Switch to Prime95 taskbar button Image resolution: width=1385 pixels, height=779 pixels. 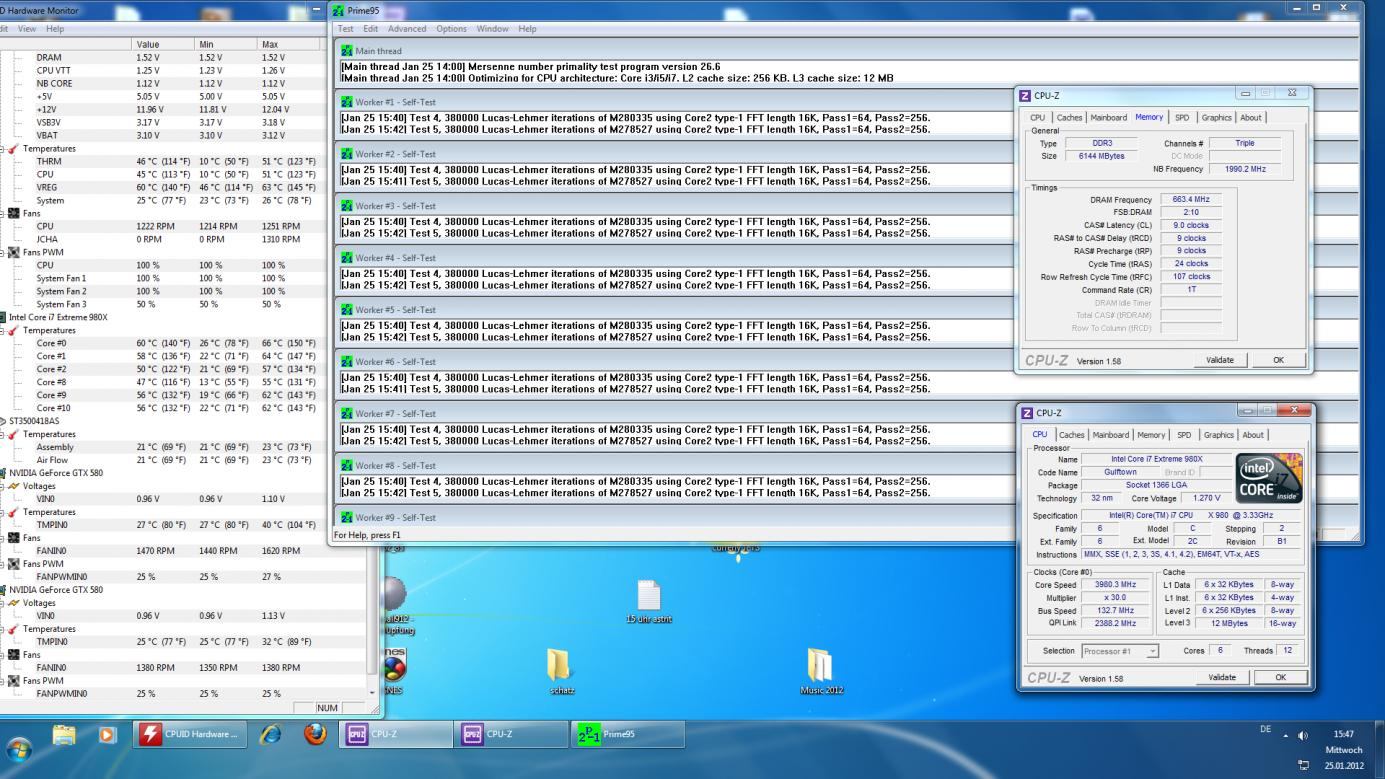click(x=628, y=735)
